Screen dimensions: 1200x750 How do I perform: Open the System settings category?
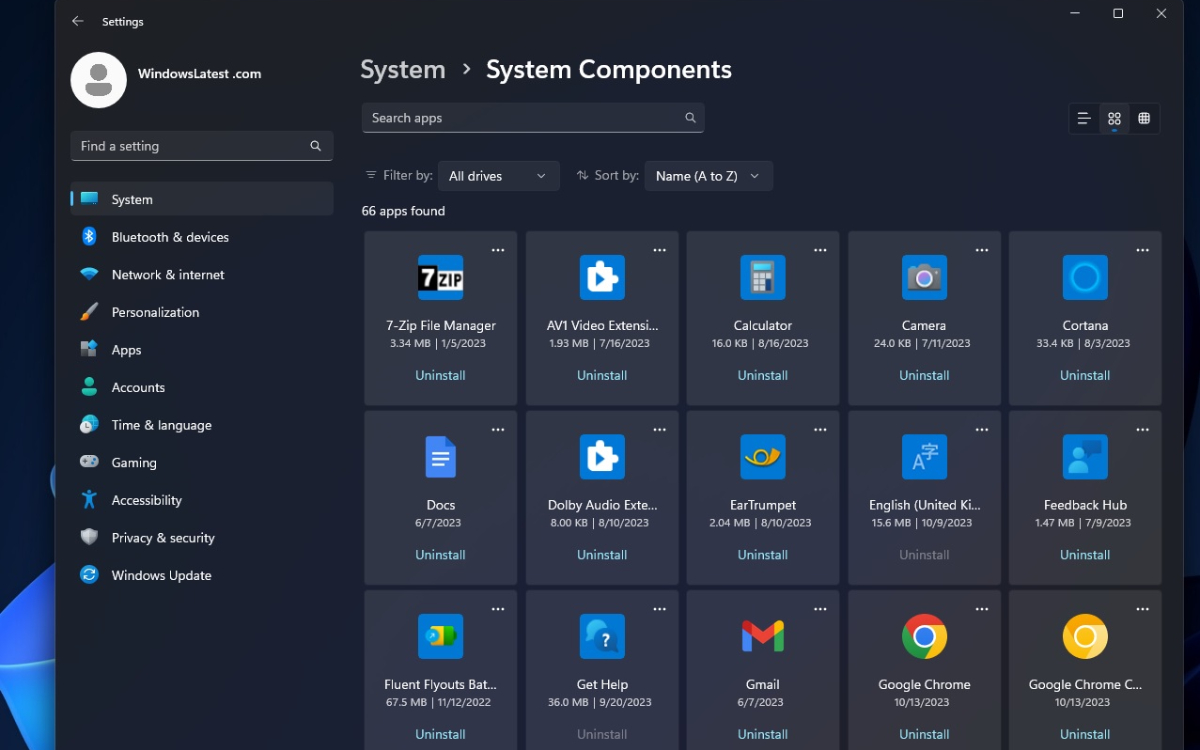click(202, 199)
